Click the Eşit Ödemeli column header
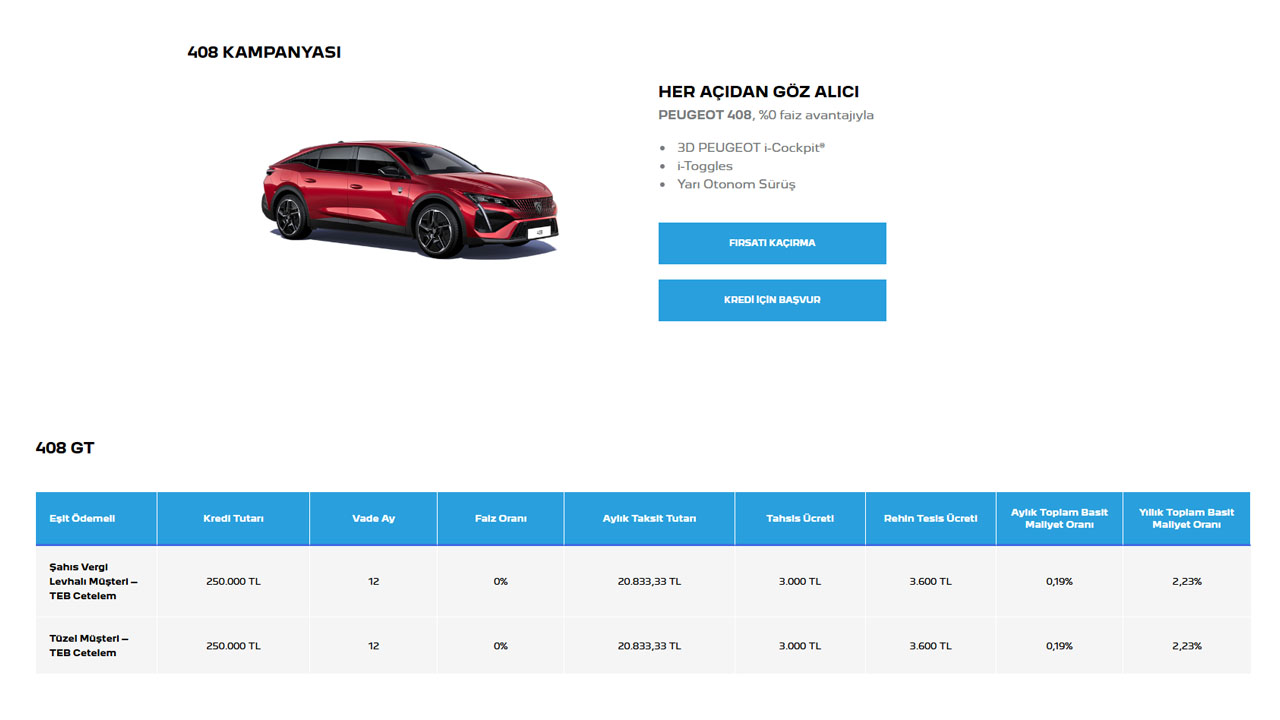 pos(82,518)
